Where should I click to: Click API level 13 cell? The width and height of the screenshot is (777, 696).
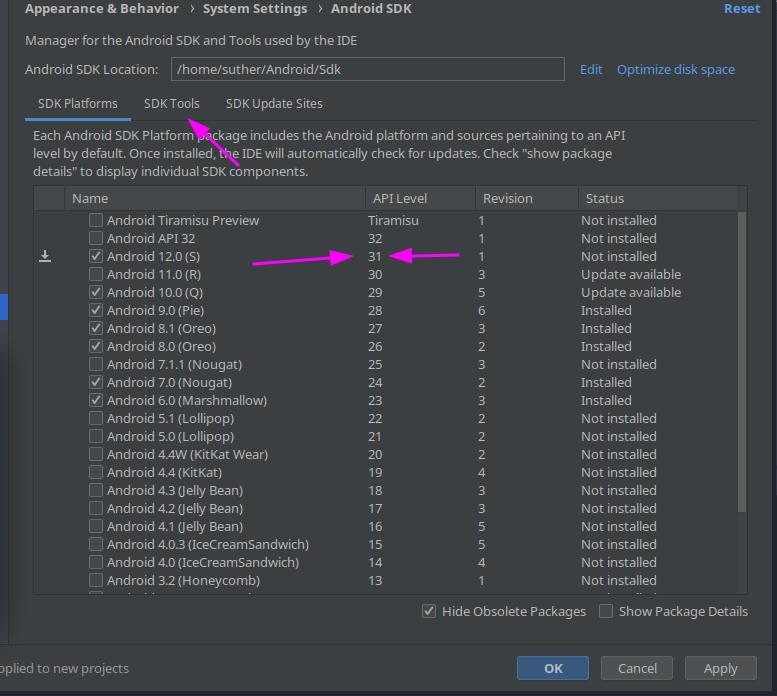[x=375, y=580]
